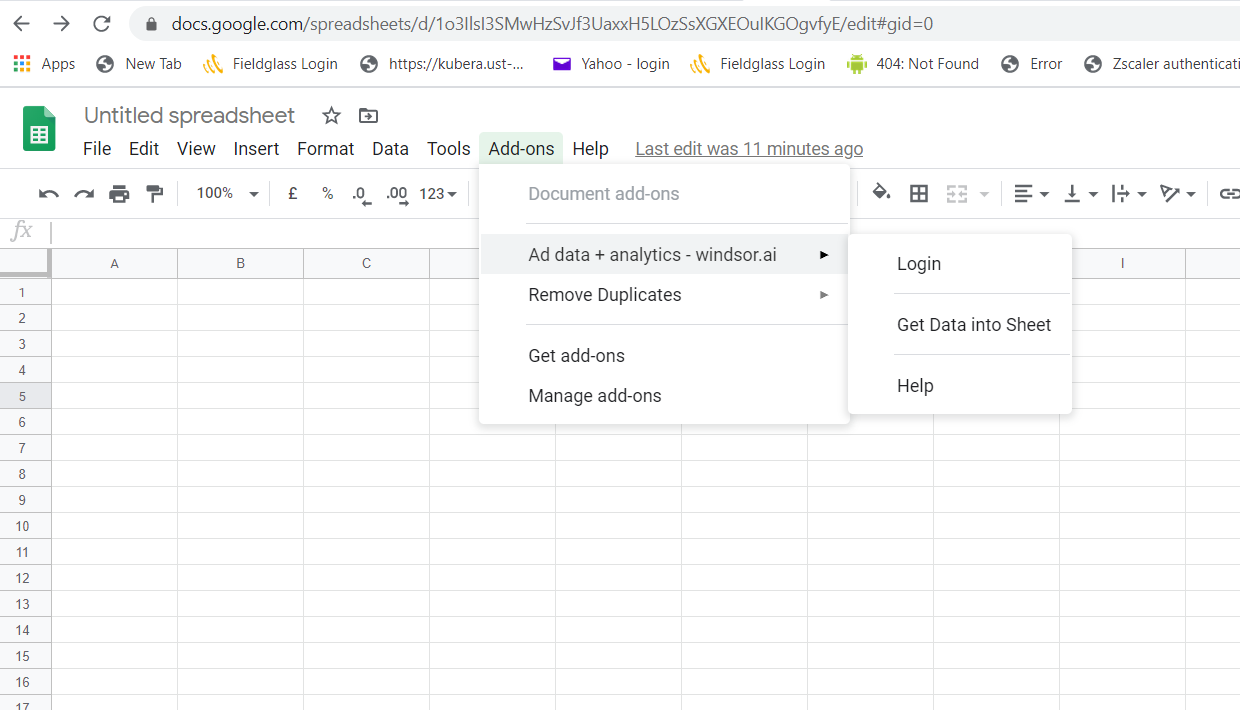The height and width of the screenshot is (710, 1240).
Task: Click the Fieldglass Login bookmark
Action: tap(270, 64)
